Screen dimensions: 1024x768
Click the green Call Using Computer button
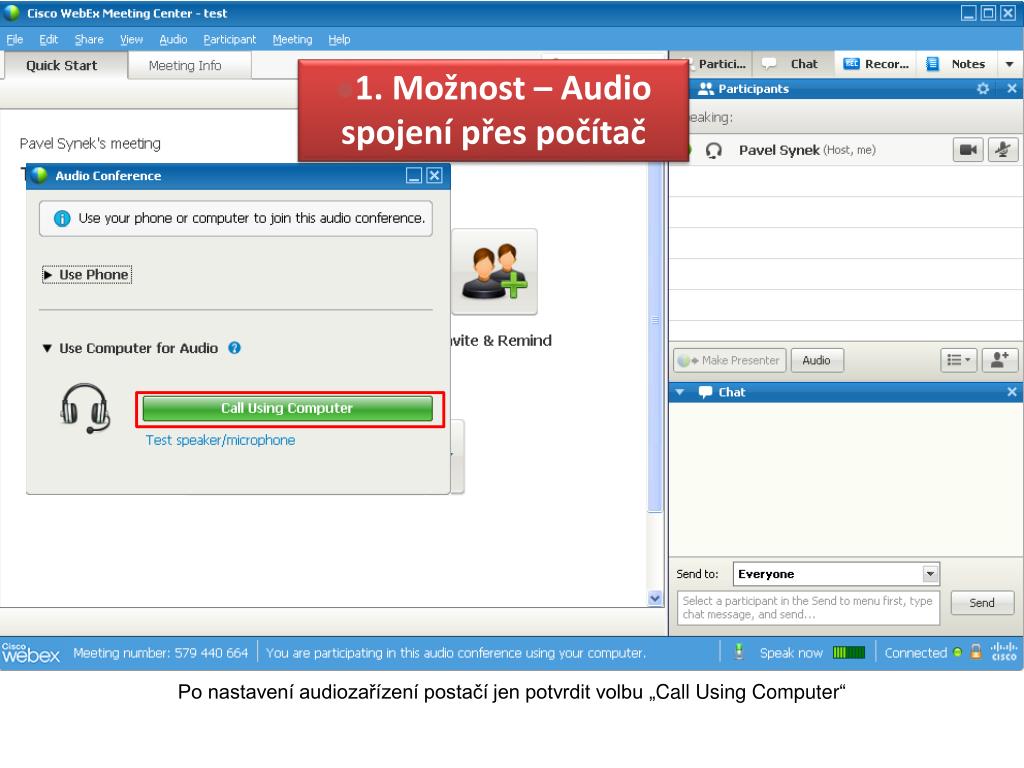[287, 408]
